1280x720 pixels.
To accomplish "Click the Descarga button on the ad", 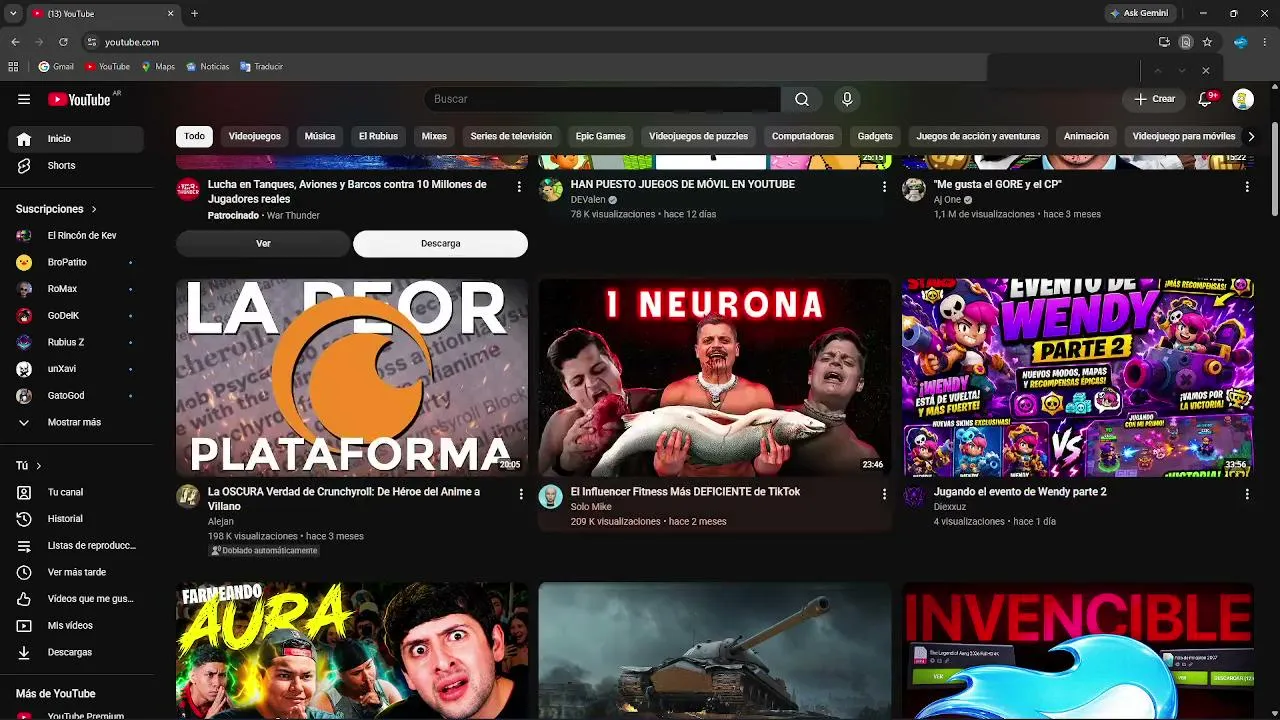I will [x=440, y=243].
